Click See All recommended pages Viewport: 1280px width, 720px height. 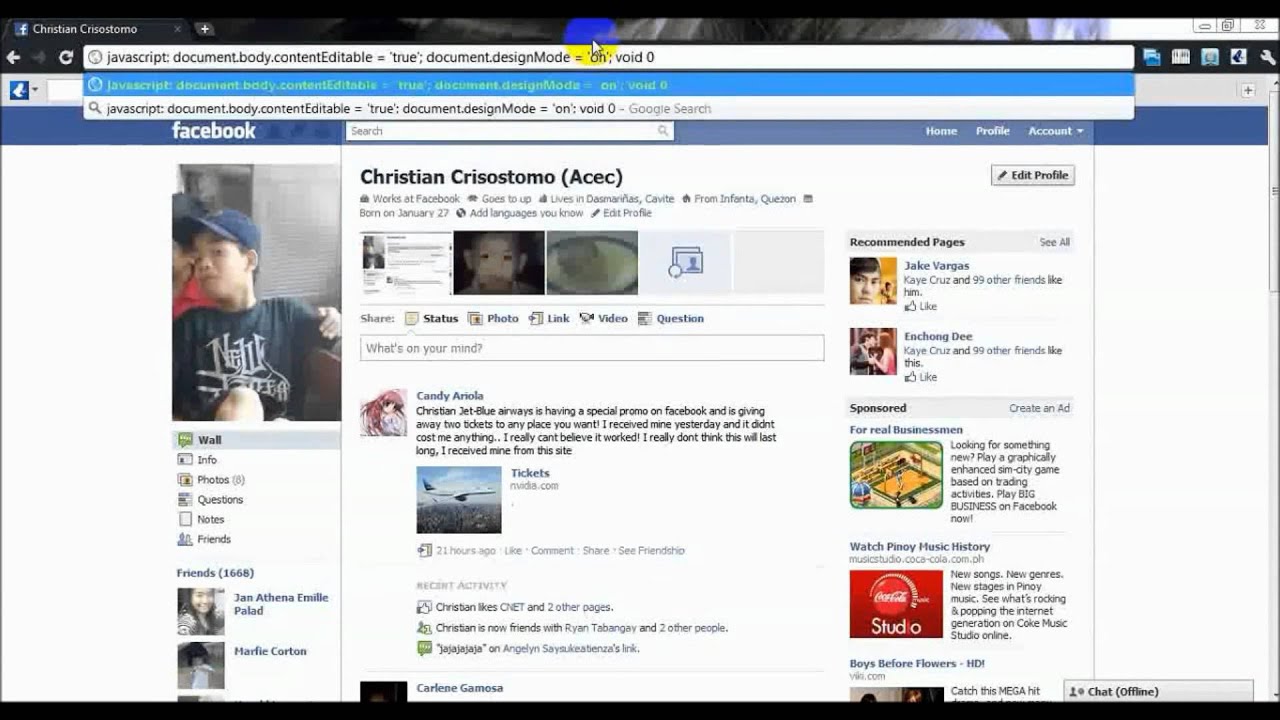1054,242
